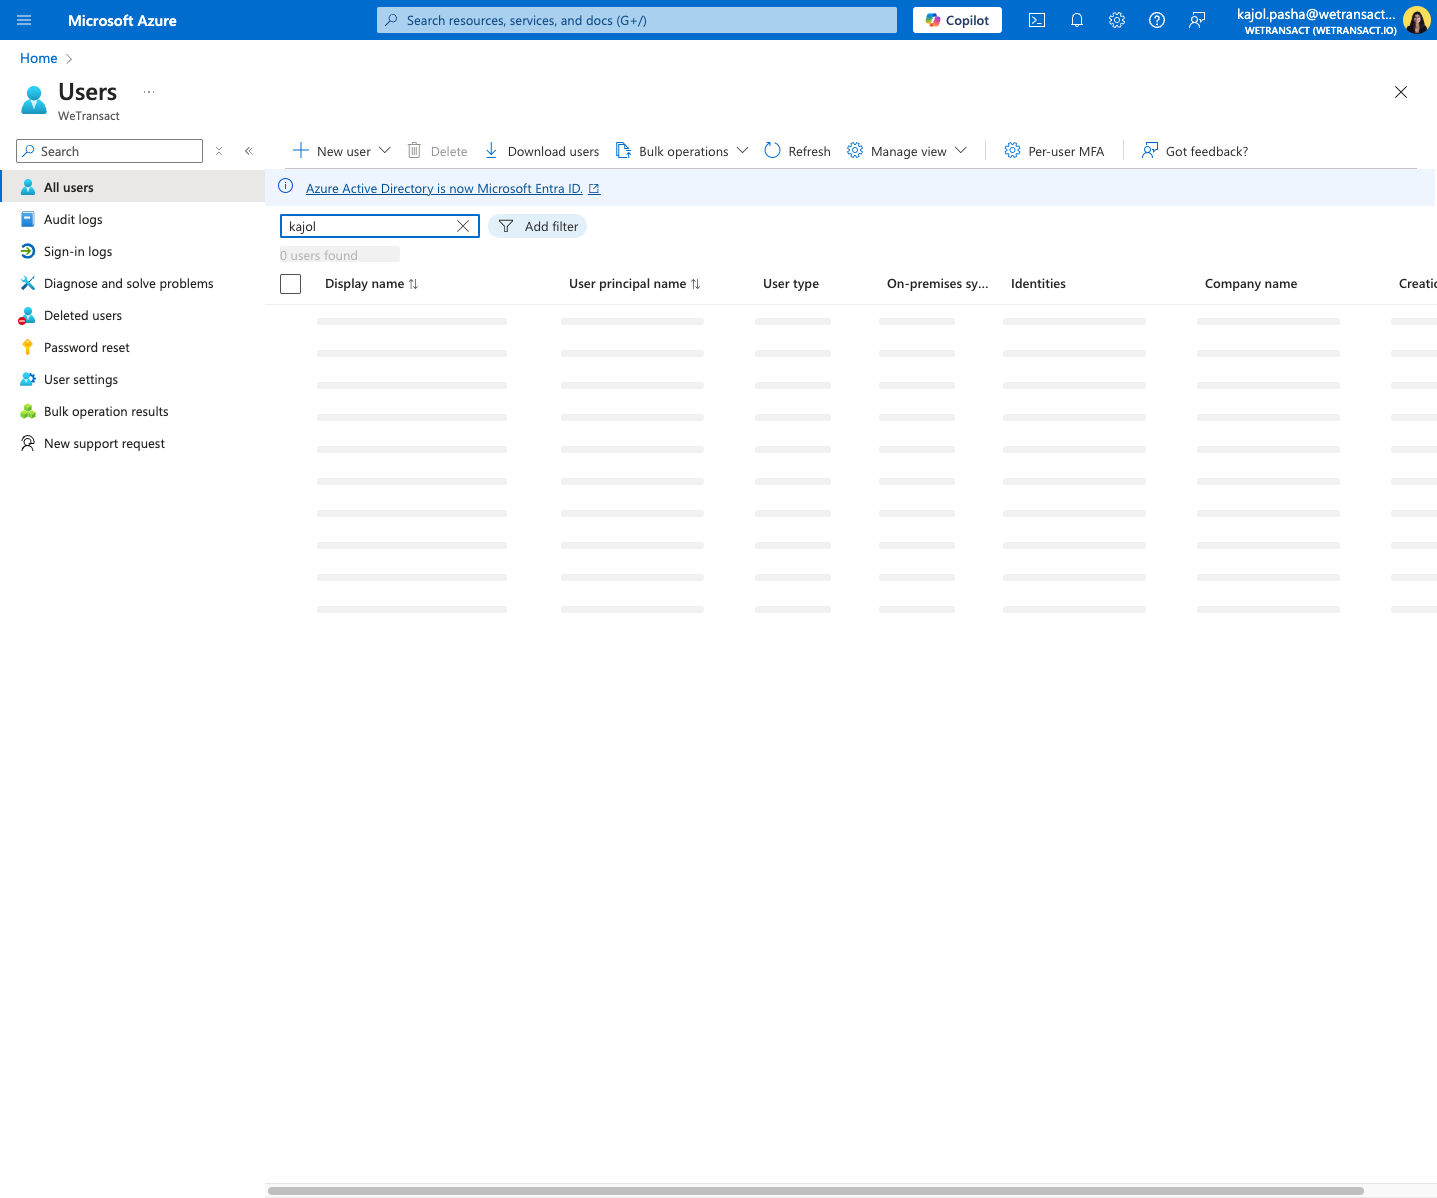Refresh the users list
The height and width of the screenshot is (1198, 1437).
pos(797,151)
